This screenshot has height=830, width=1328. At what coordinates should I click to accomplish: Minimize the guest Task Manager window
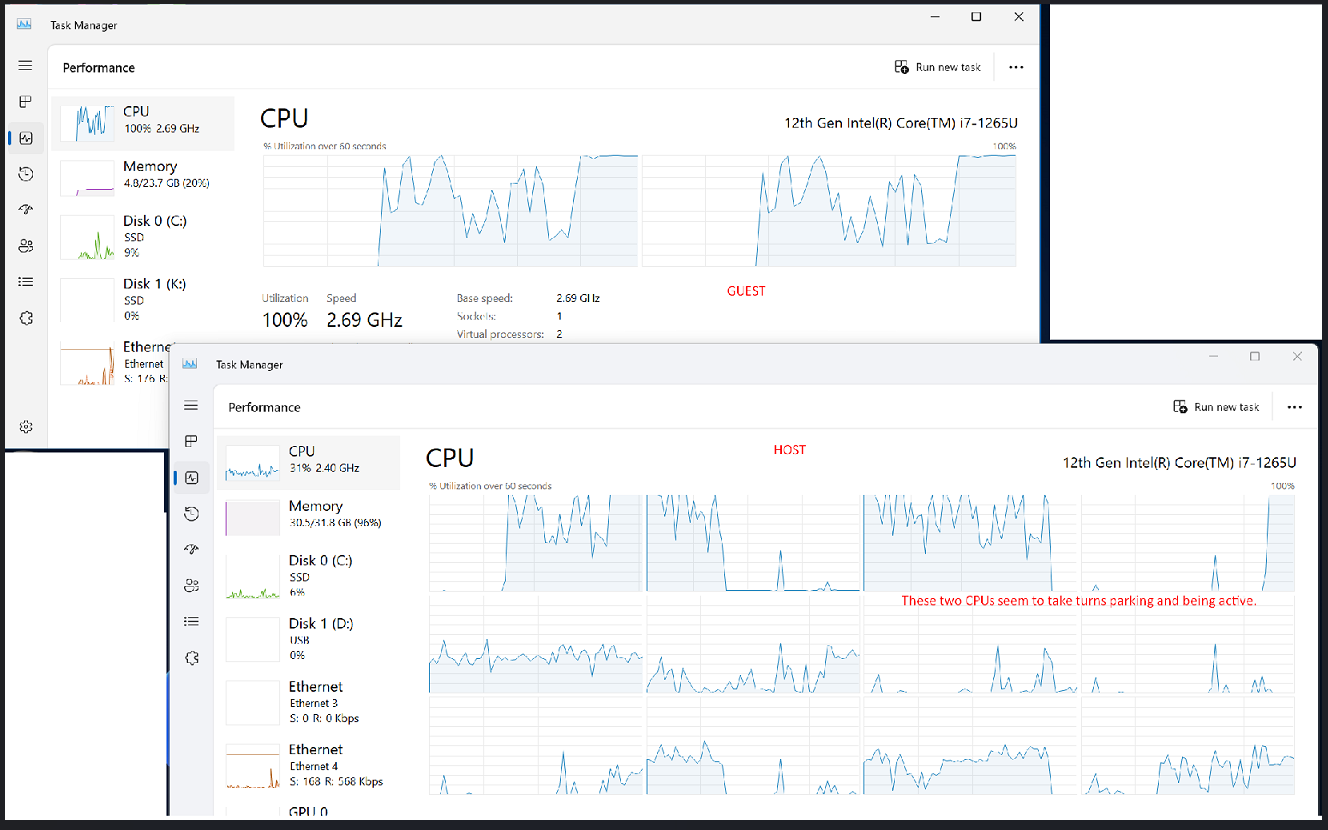pyautogui.click(x=934, y=17)
